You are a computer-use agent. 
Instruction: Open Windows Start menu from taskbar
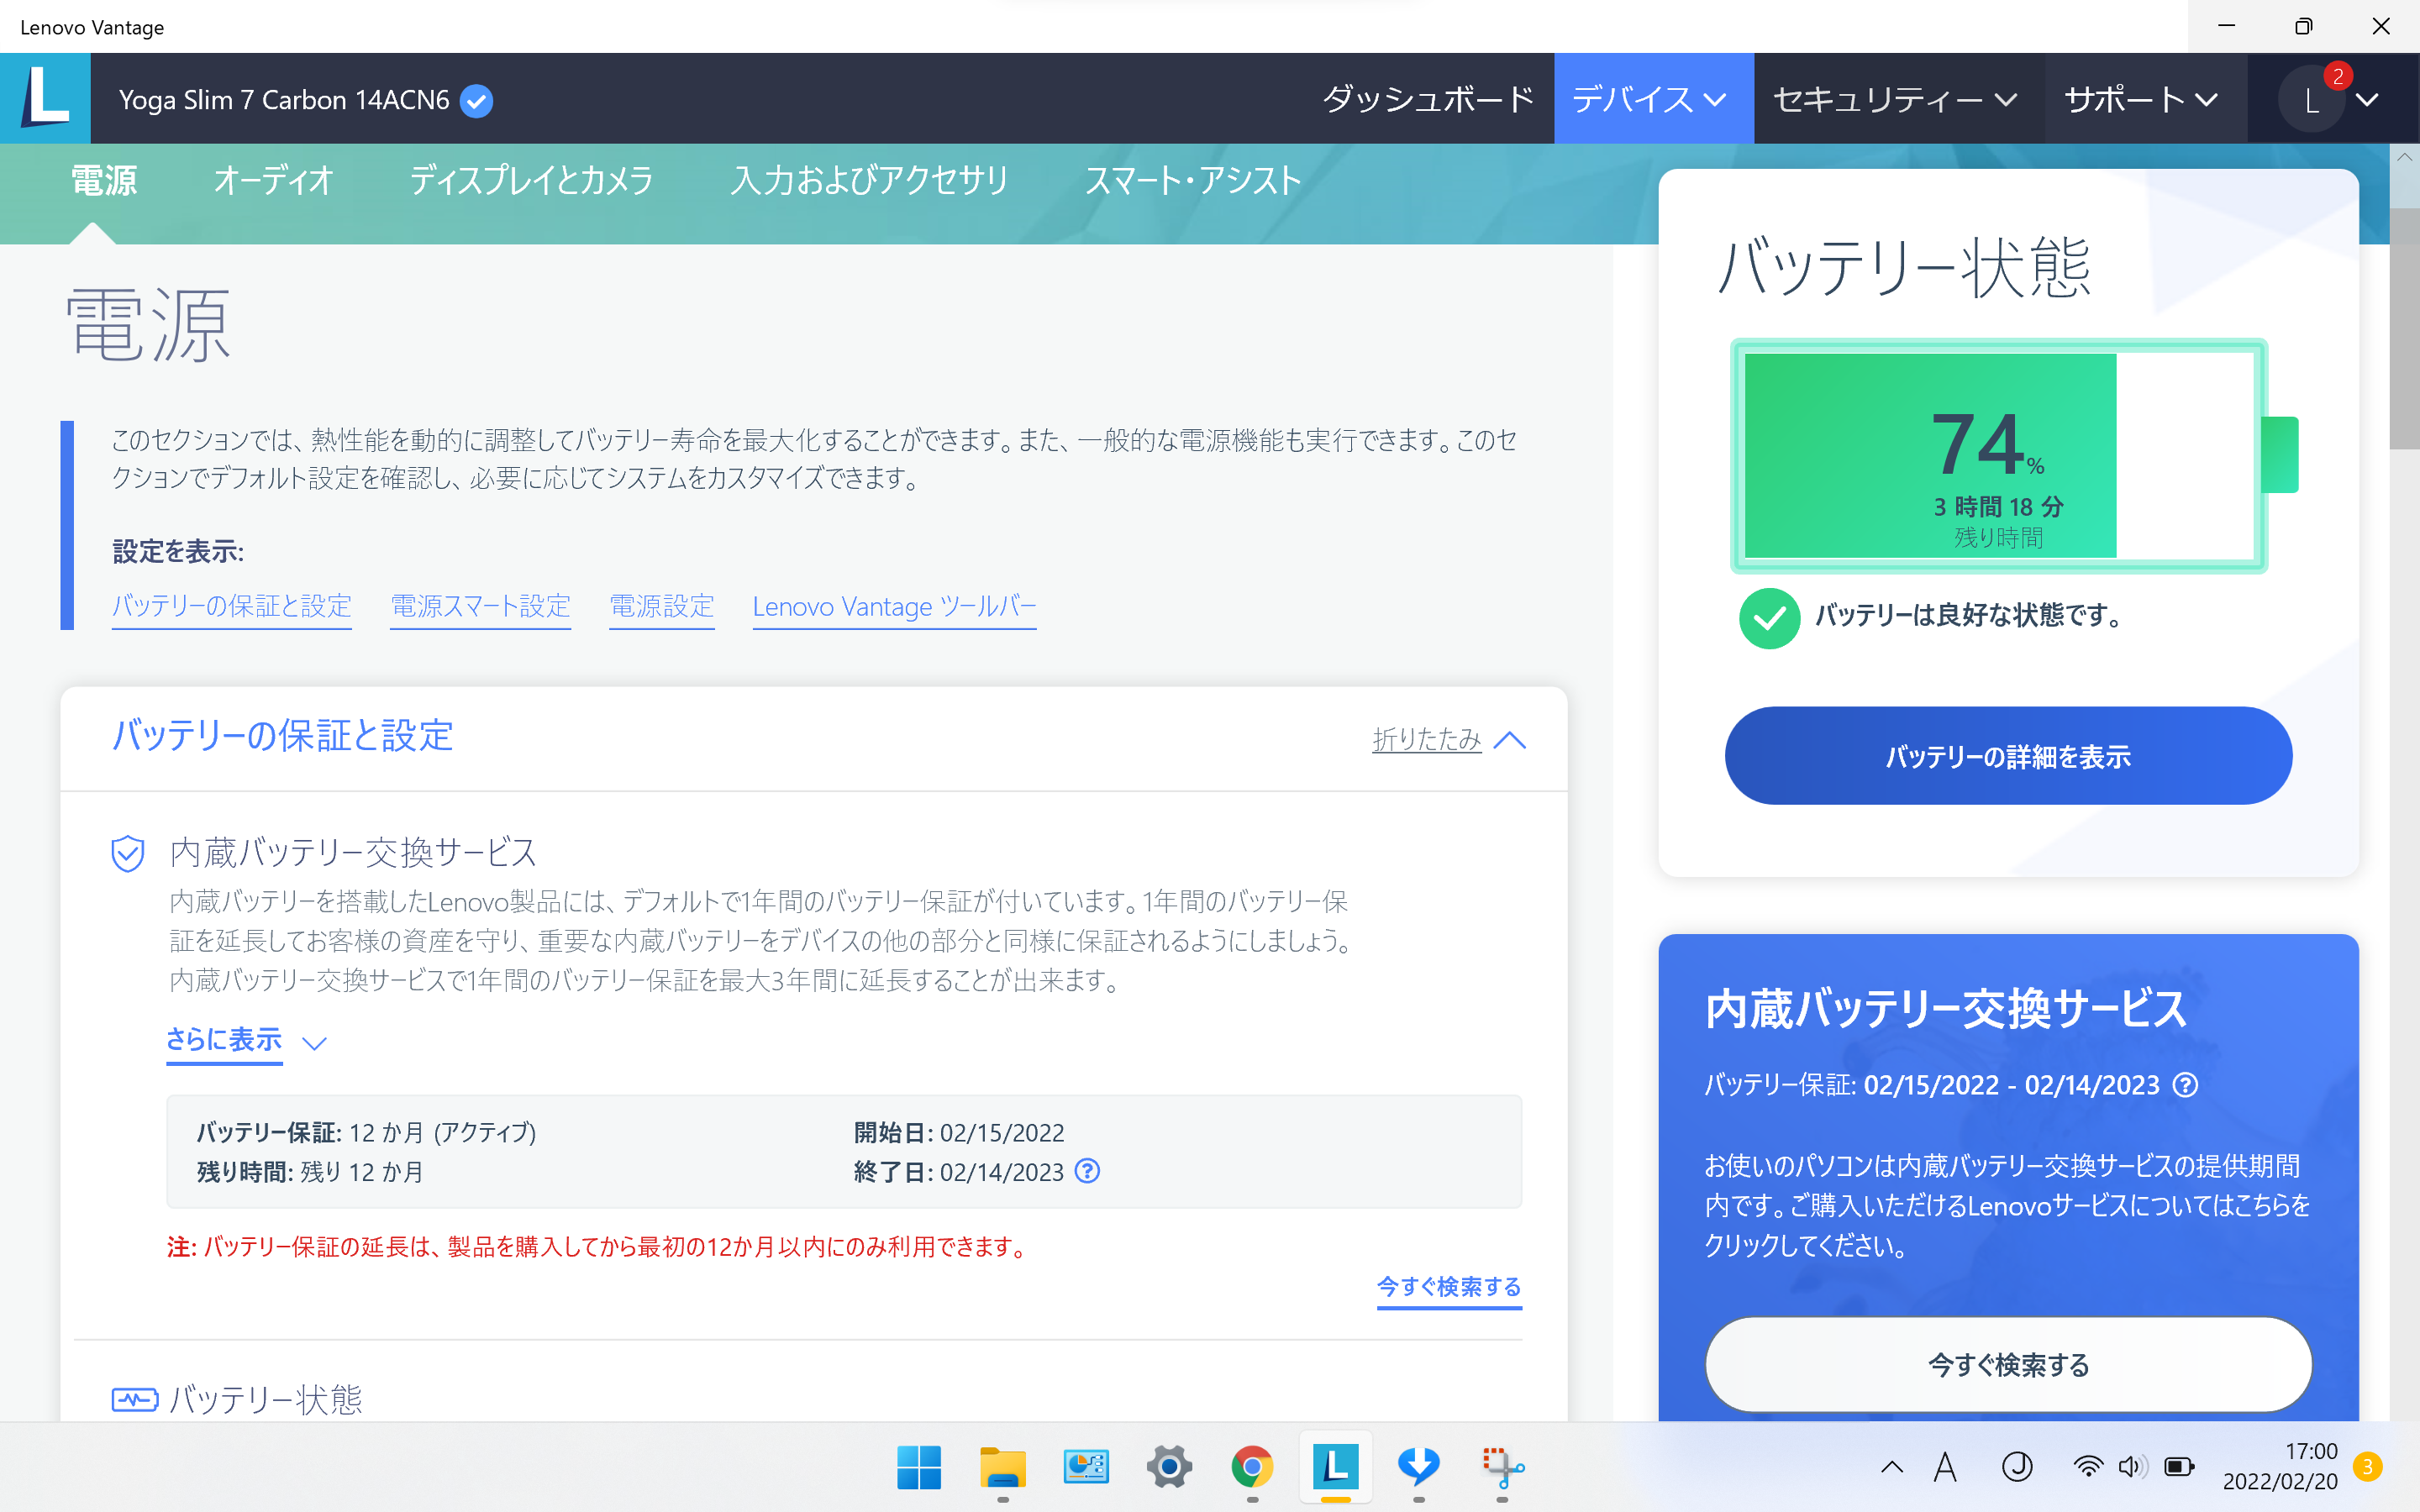[x=919, y=1467]
